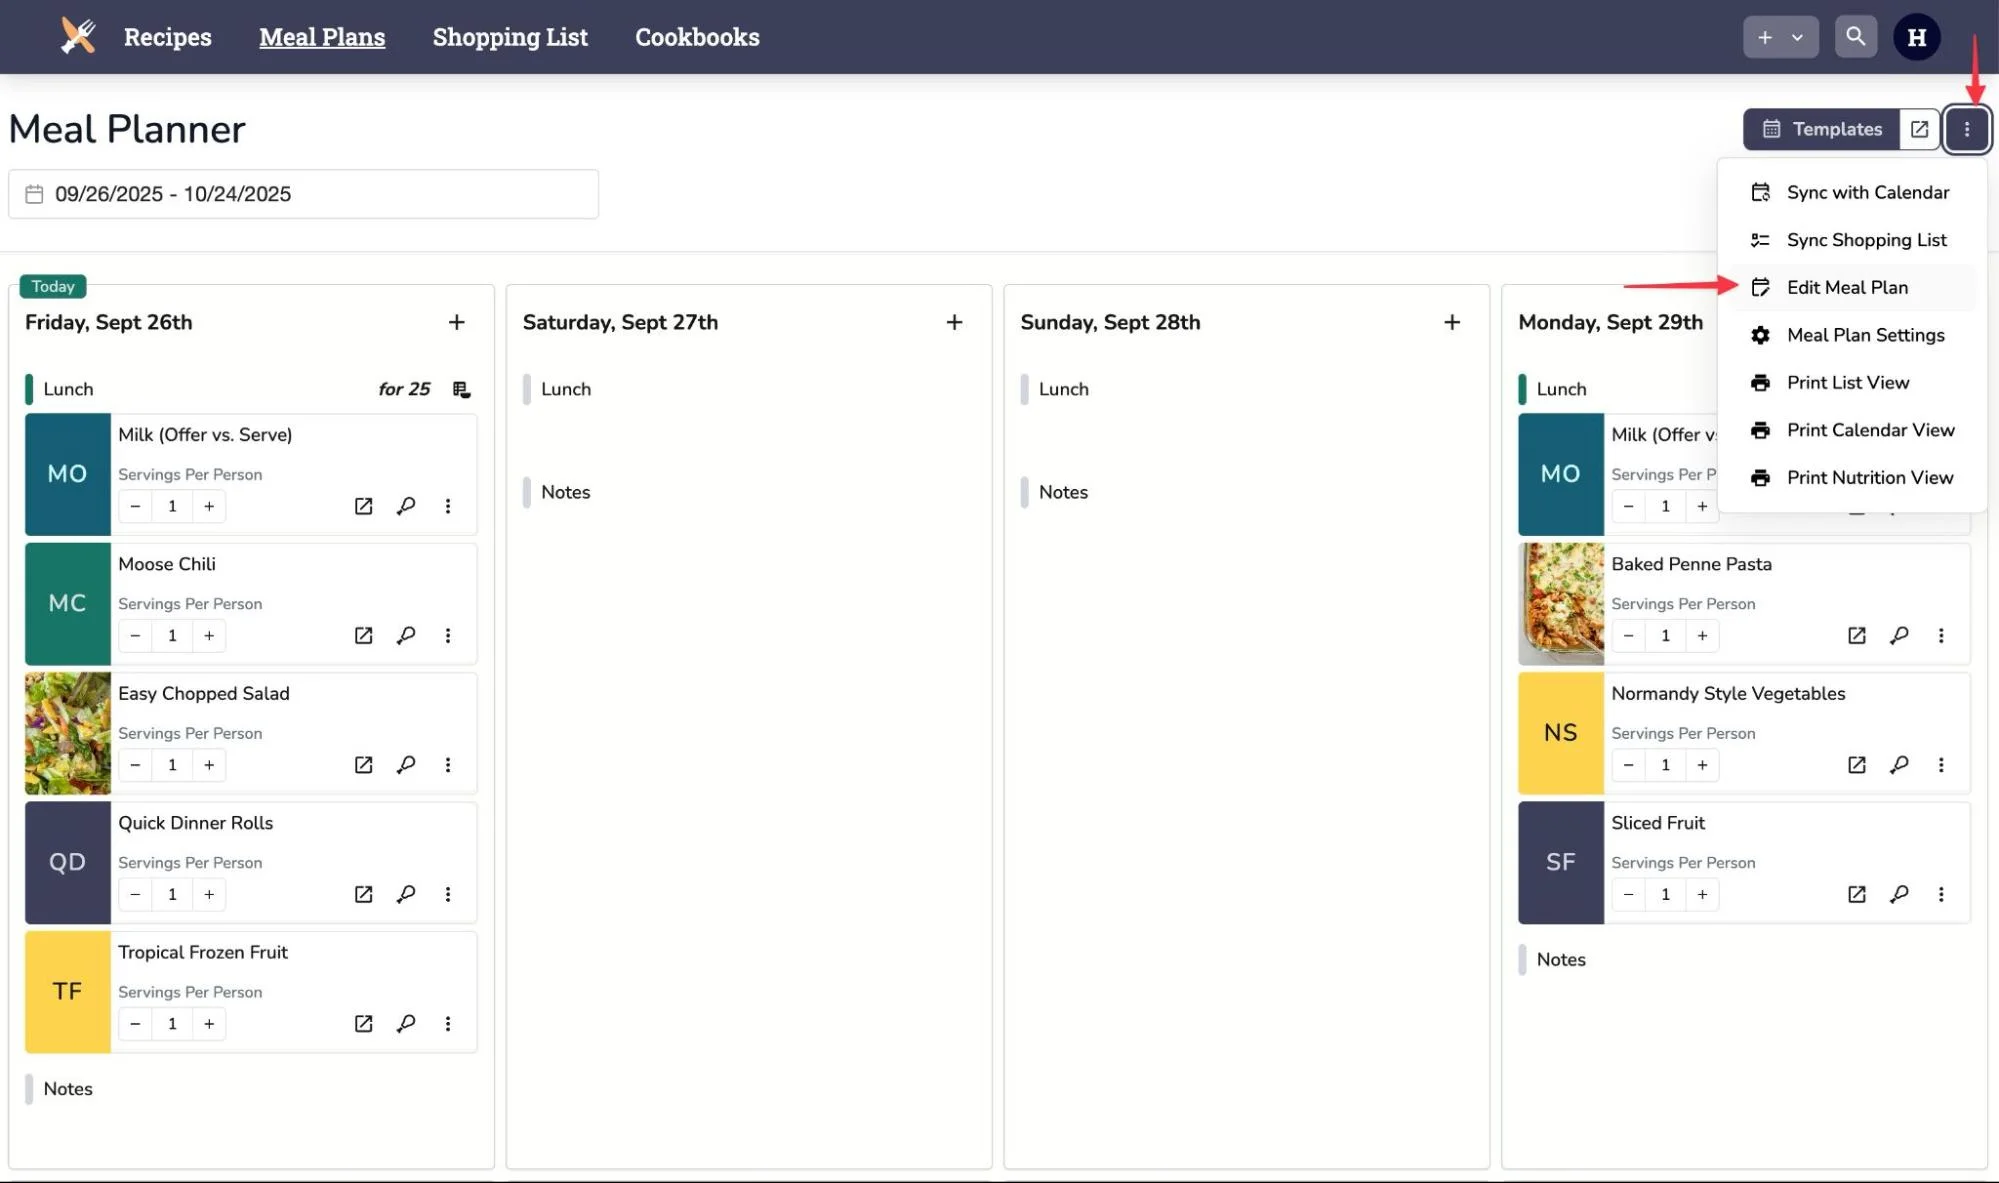Click the Templates button
This screenshot has height=1183, width=1999.
(x=1821, y=129)
